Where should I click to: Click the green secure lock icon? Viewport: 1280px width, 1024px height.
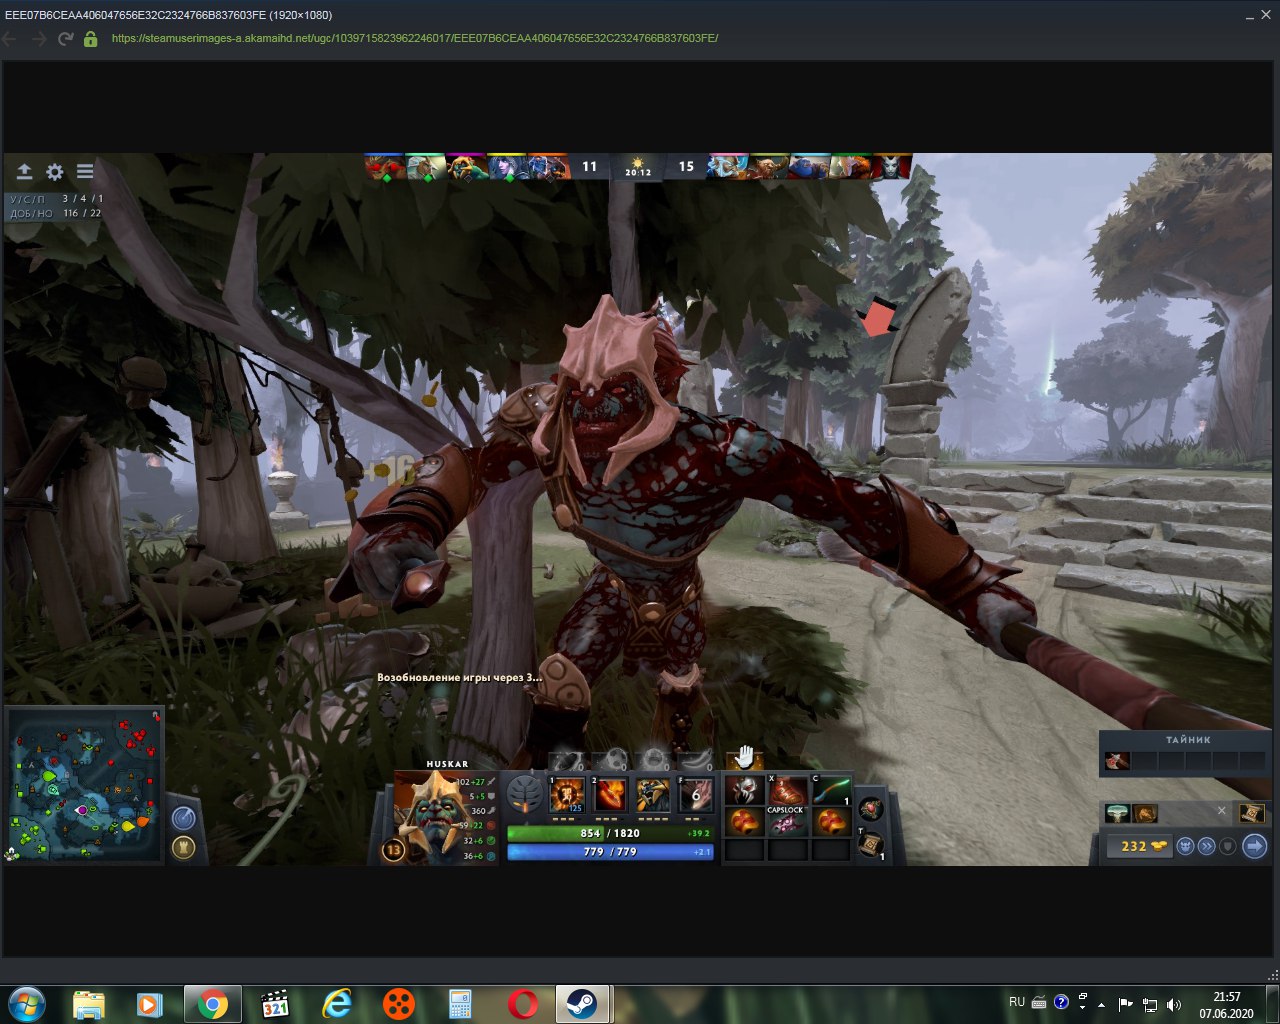91,38
